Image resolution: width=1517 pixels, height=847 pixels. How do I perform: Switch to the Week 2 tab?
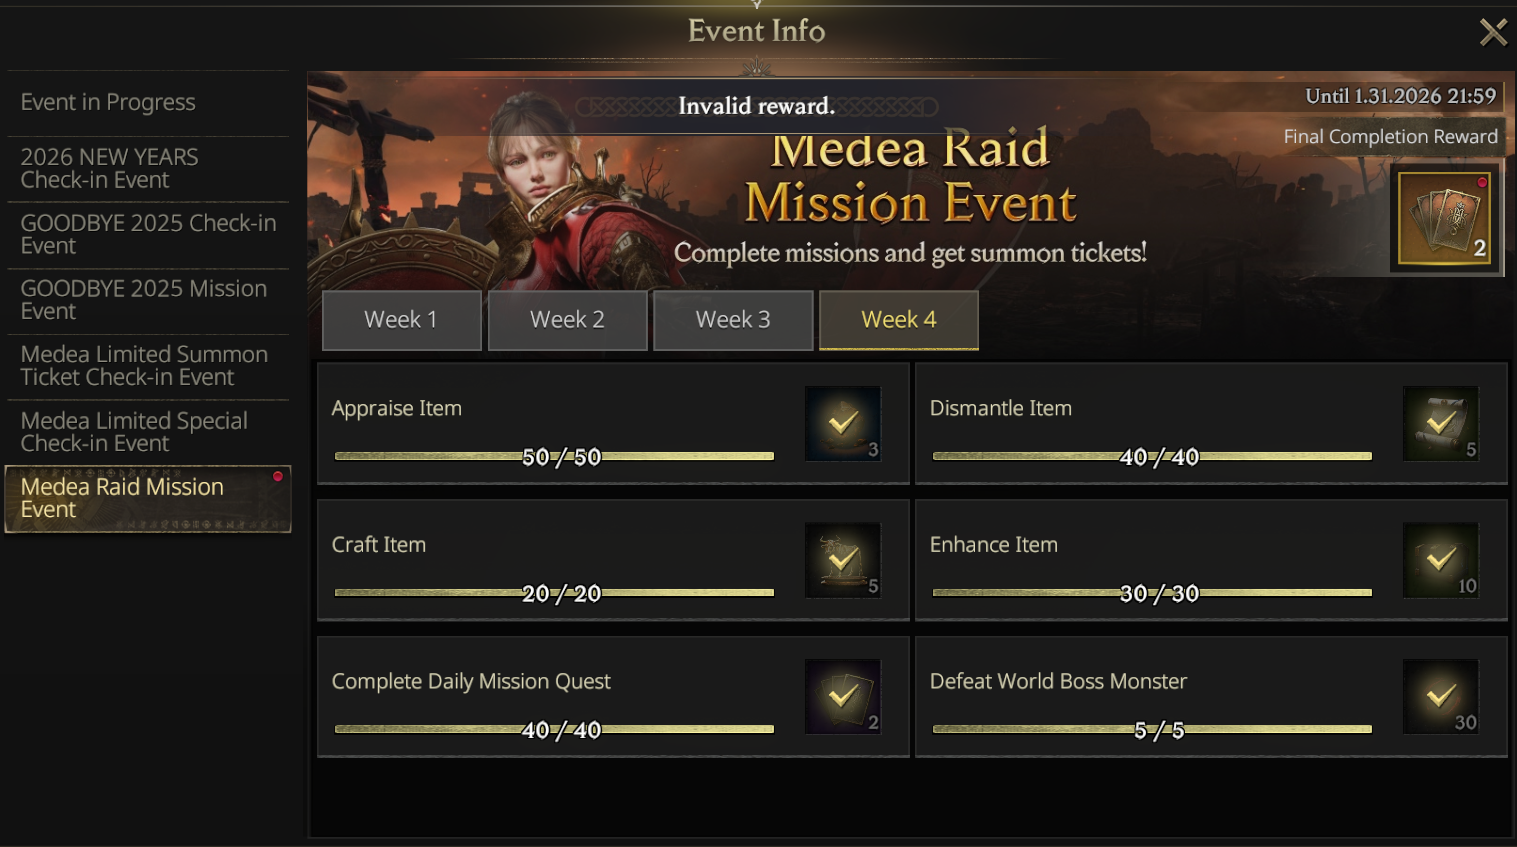[567, 320]
